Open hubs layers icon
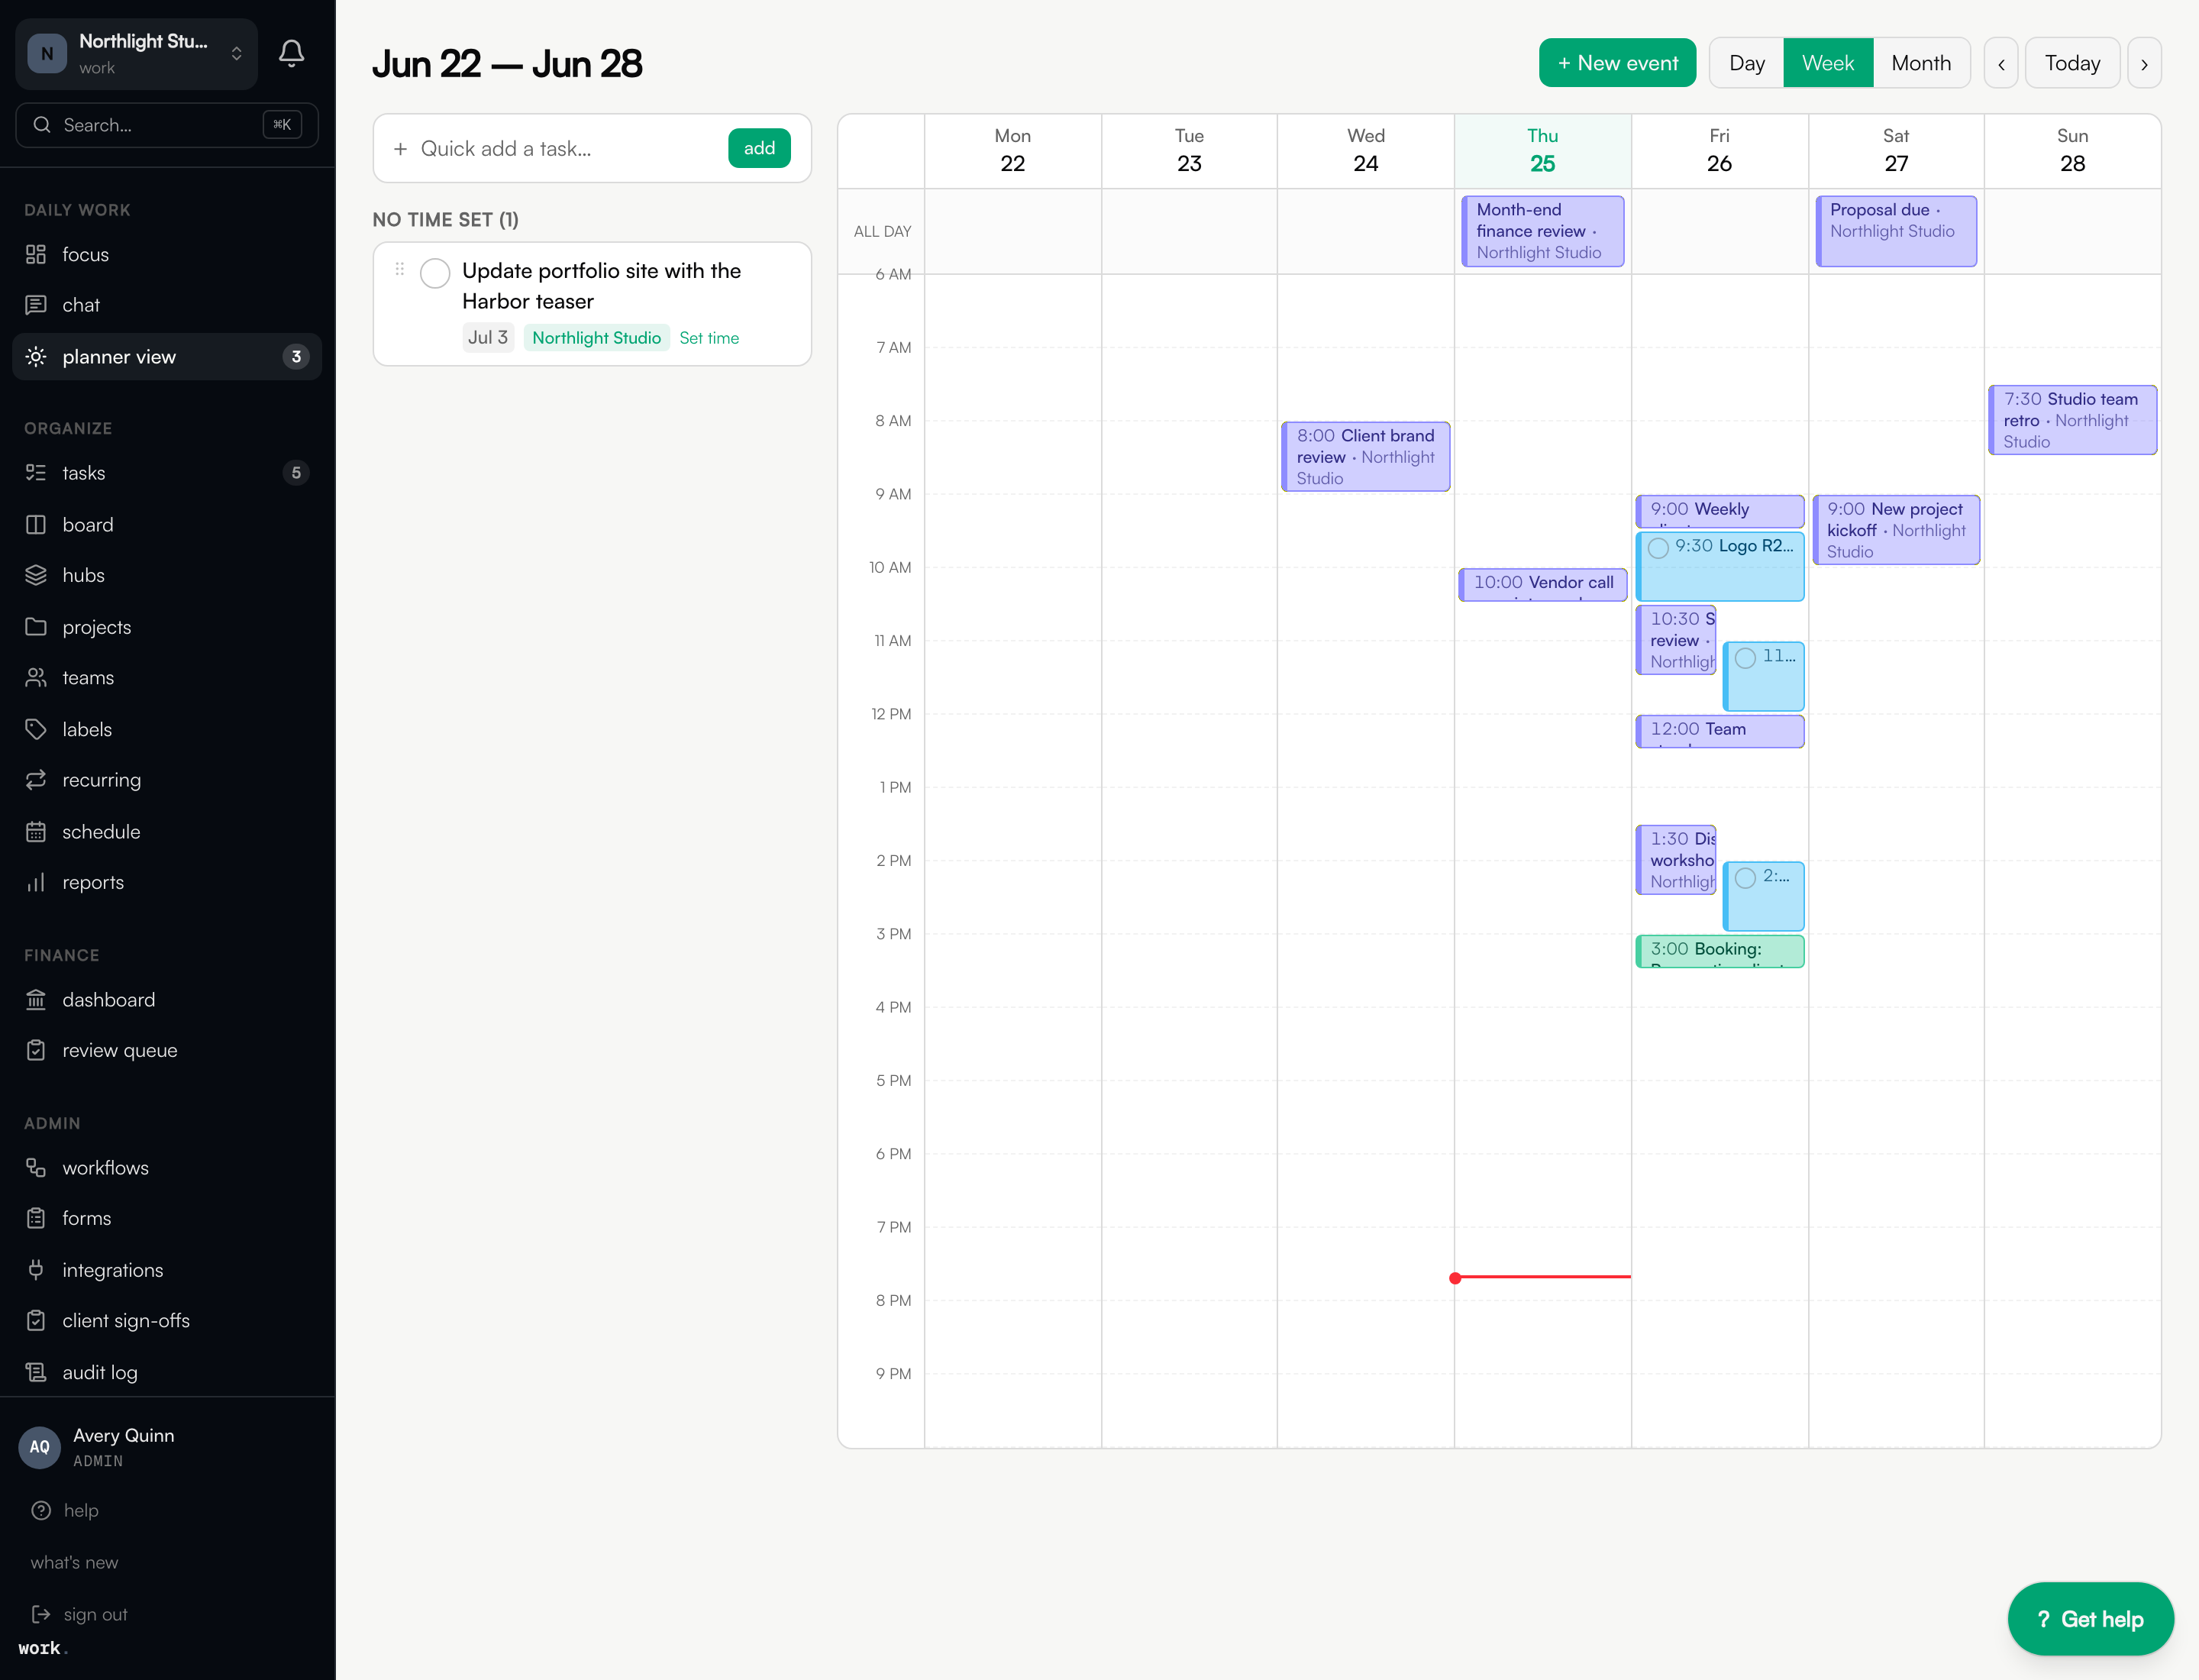The width and height of the screenshot is (2199, 1680). pos(36,575)
